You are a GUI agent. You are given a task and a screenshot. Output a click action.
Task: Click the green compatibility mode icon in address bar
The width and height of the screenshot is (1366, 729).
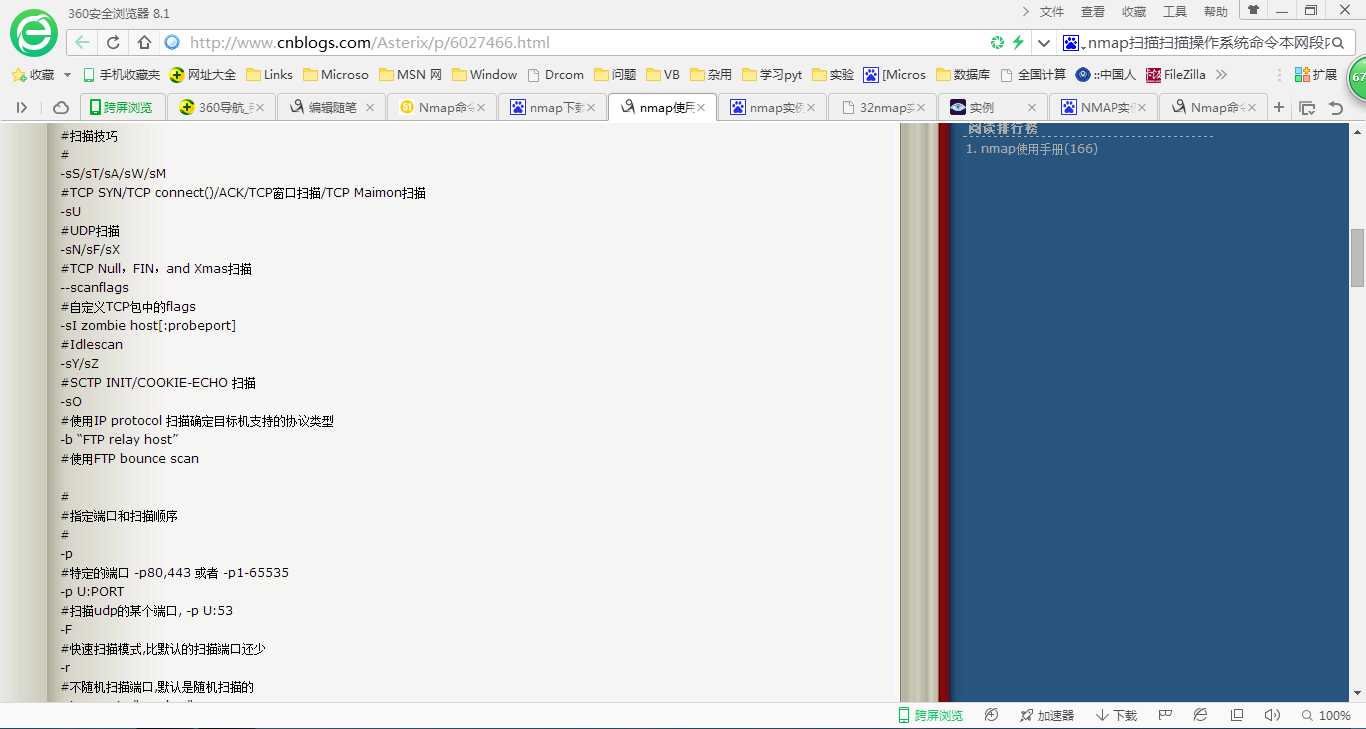coord(997,42)
